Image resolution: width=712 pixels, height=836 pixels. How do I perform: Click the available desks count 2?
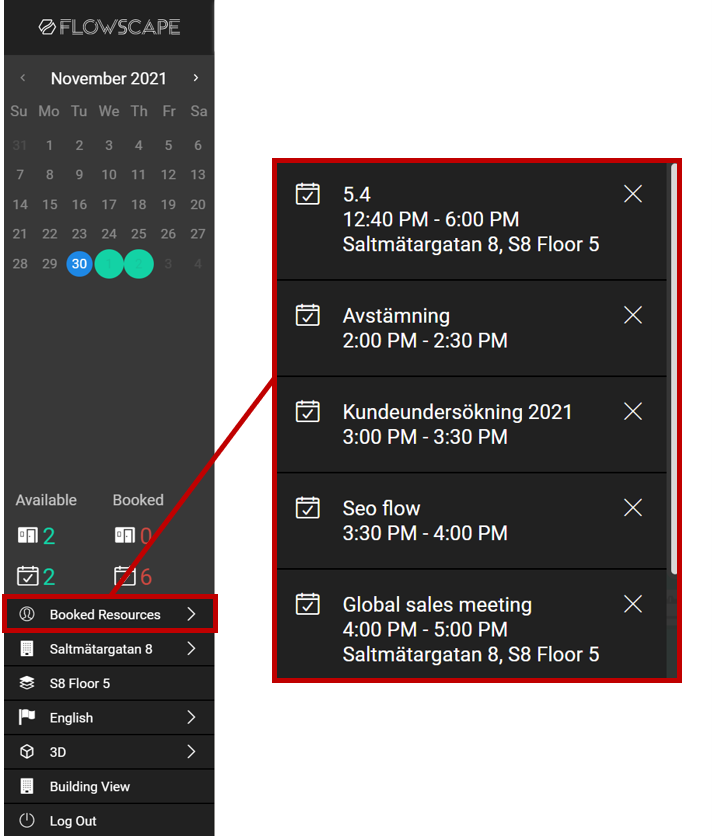49,535
